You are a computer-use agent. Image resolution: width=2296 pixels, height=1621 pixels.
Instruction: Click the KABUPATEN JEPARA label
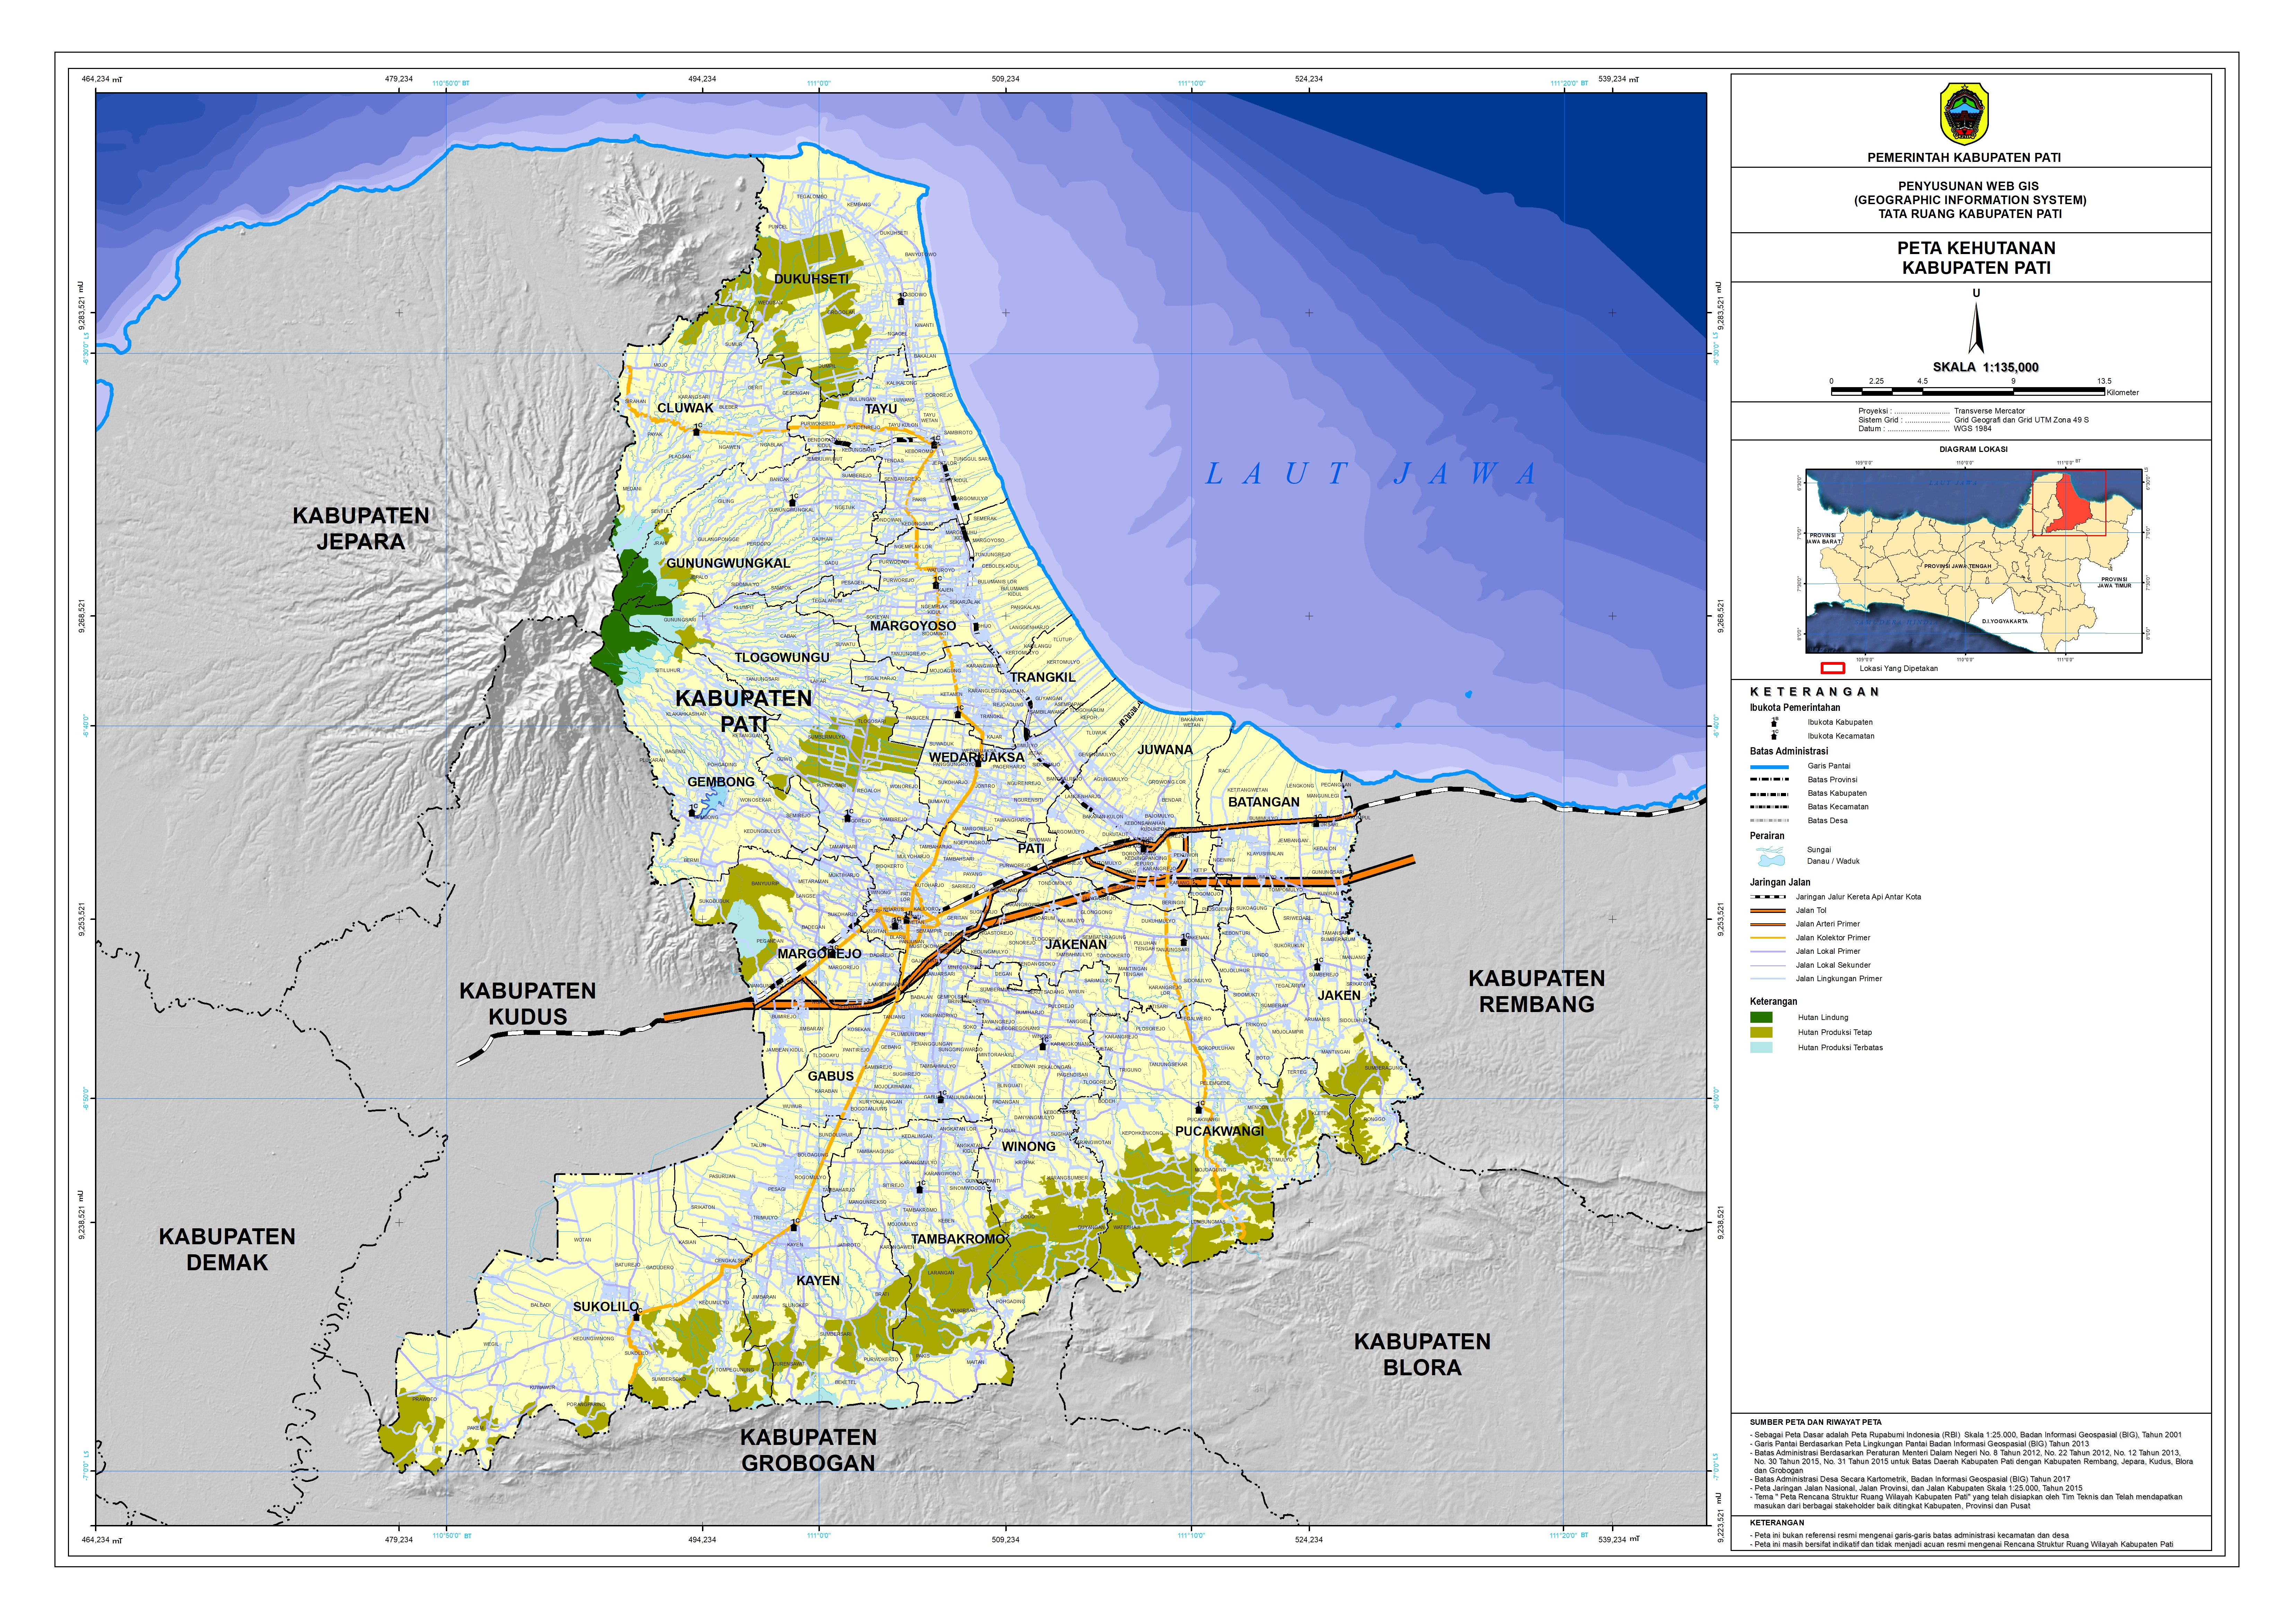coord(361,529)
